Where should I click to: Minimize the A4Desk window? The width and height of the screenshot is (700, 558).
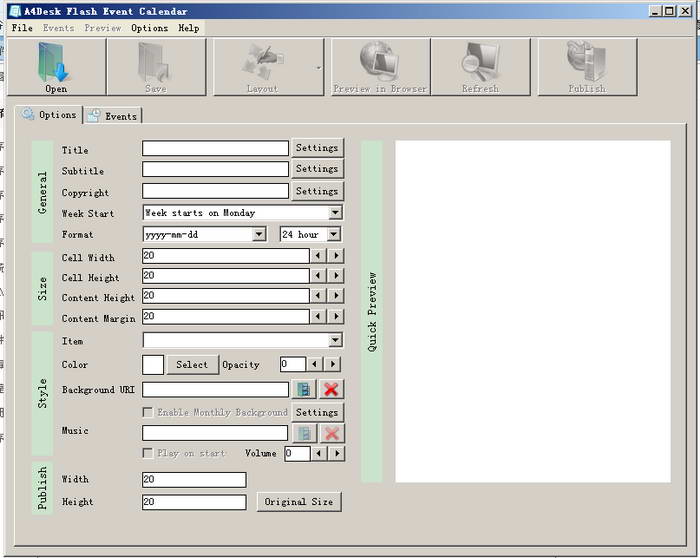[x=655, y=11]
